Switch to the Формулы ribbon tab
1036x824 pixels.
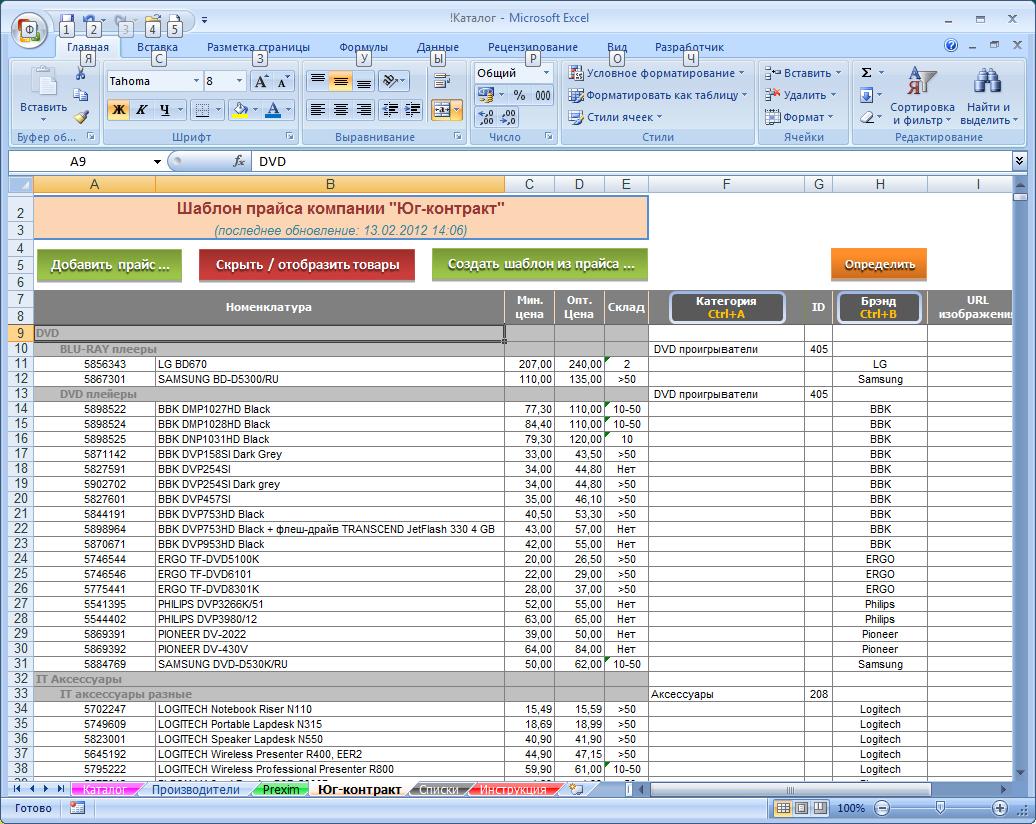[x=363, y=47]
